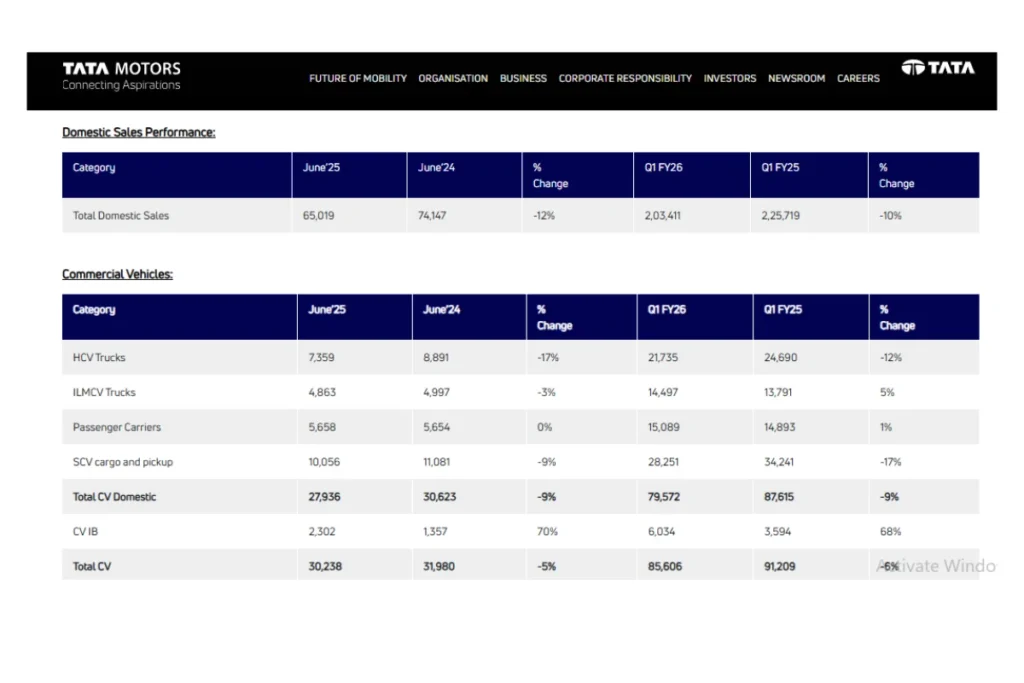This screenshot has height=683, width=1024.
Task: Click the ILMCV Trucks row label
Action: pyautogui.click(x=104, y=392)
